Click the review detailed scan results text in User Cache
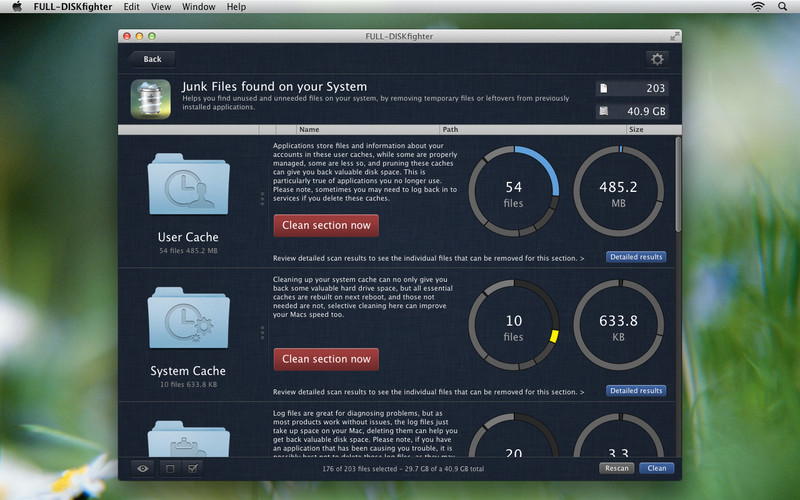Viewport: 800px width, 500px height. click(x=429, y=258)
